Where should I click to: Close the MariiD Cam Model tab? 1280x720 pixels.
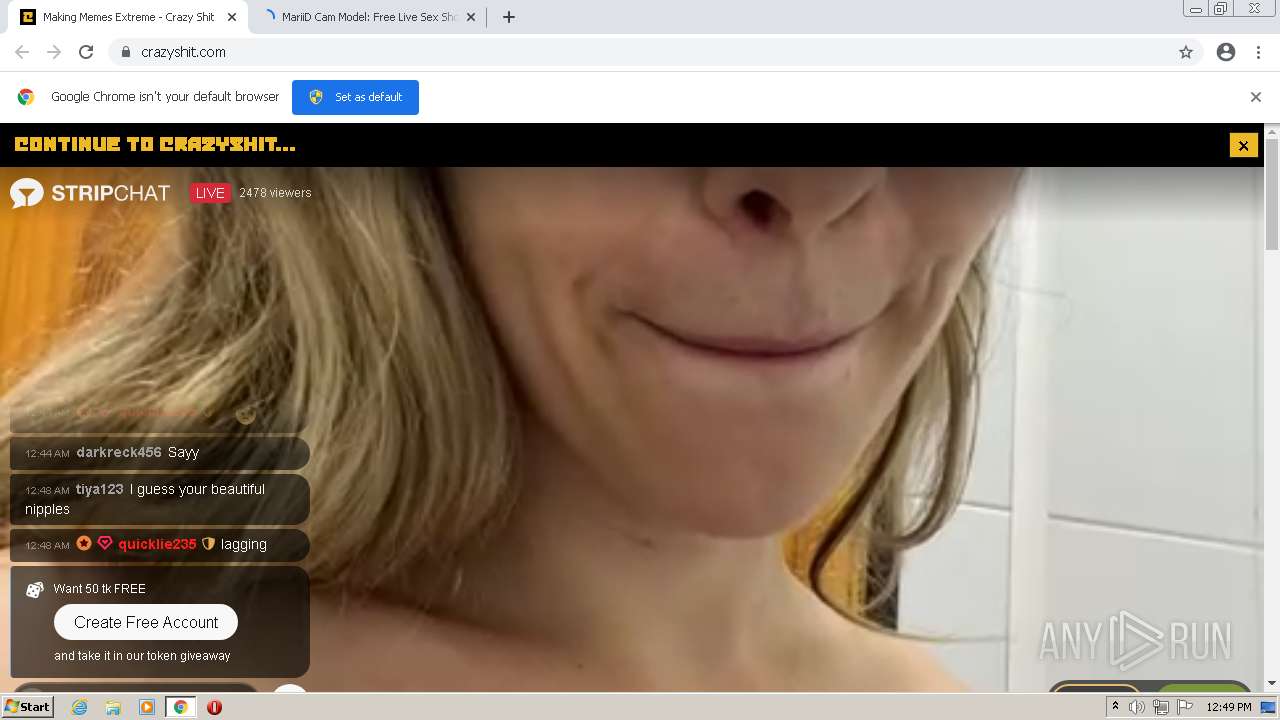coord(471,17)
